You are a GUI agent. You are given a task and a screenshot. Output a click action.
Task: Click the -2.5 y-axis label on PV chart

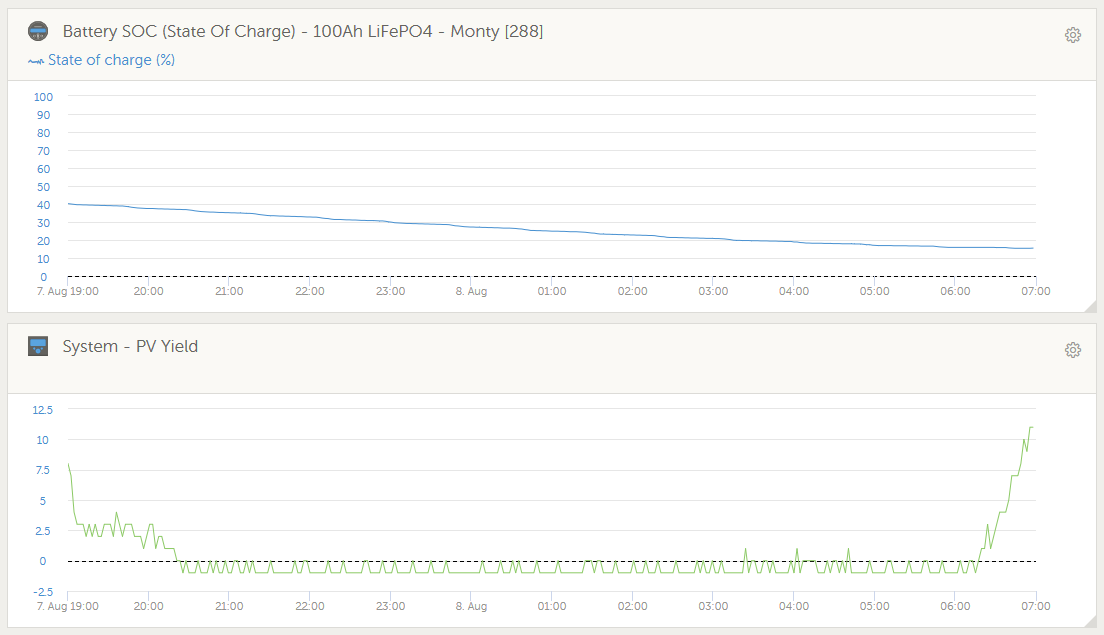tap(43, 592)
